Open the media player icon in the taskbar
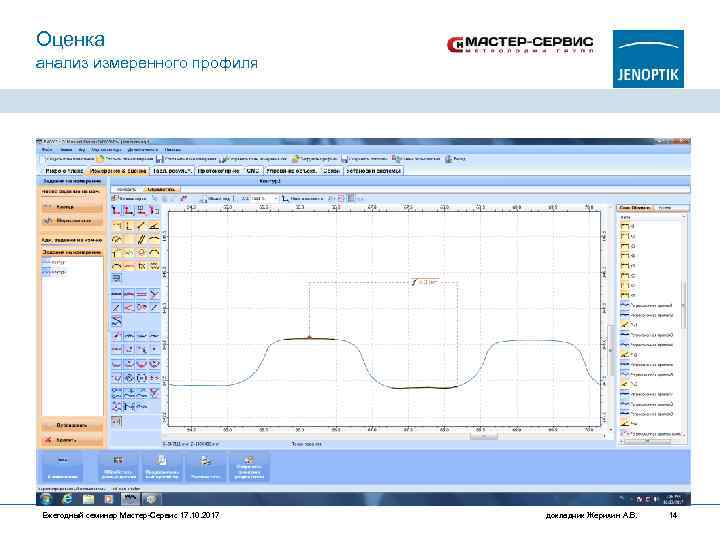 coord(109,499)
